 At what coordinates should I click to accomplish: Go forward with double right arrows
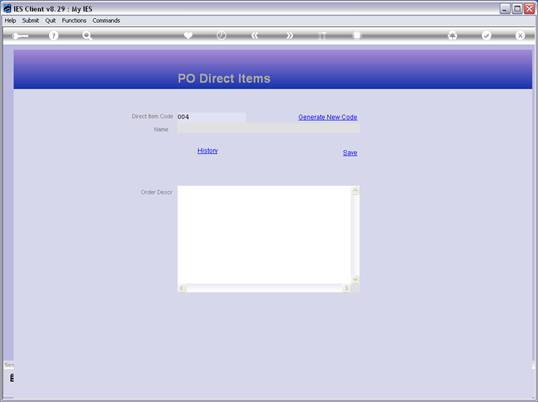[x=289, y=35]
